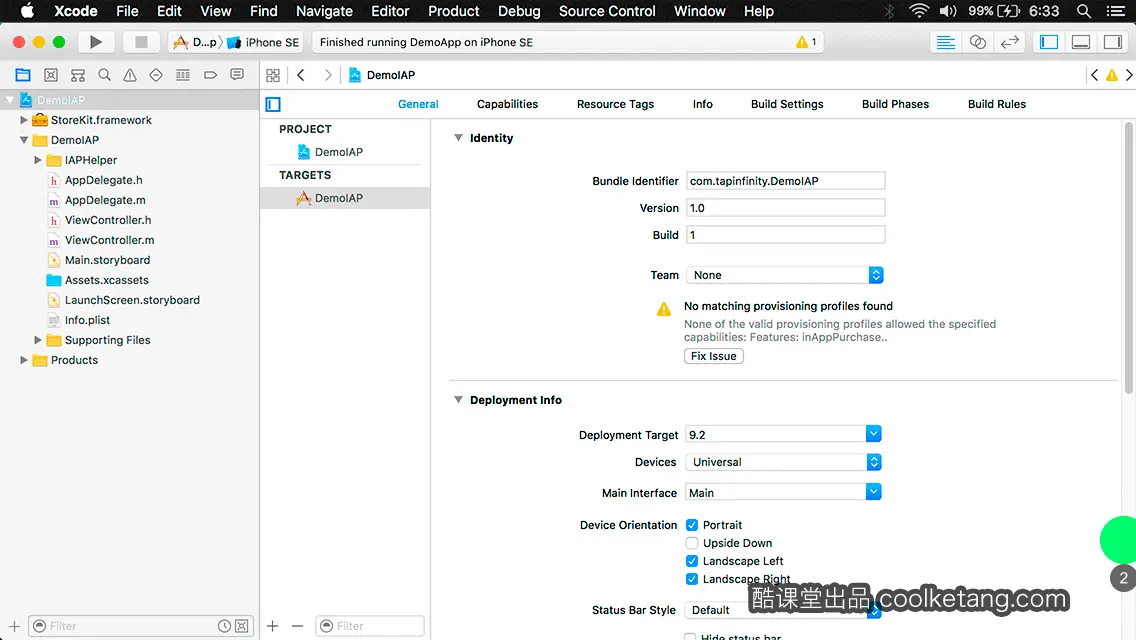The image size is (1136, 640).
Task: Click the Build number field
Action: coord(785,235)
